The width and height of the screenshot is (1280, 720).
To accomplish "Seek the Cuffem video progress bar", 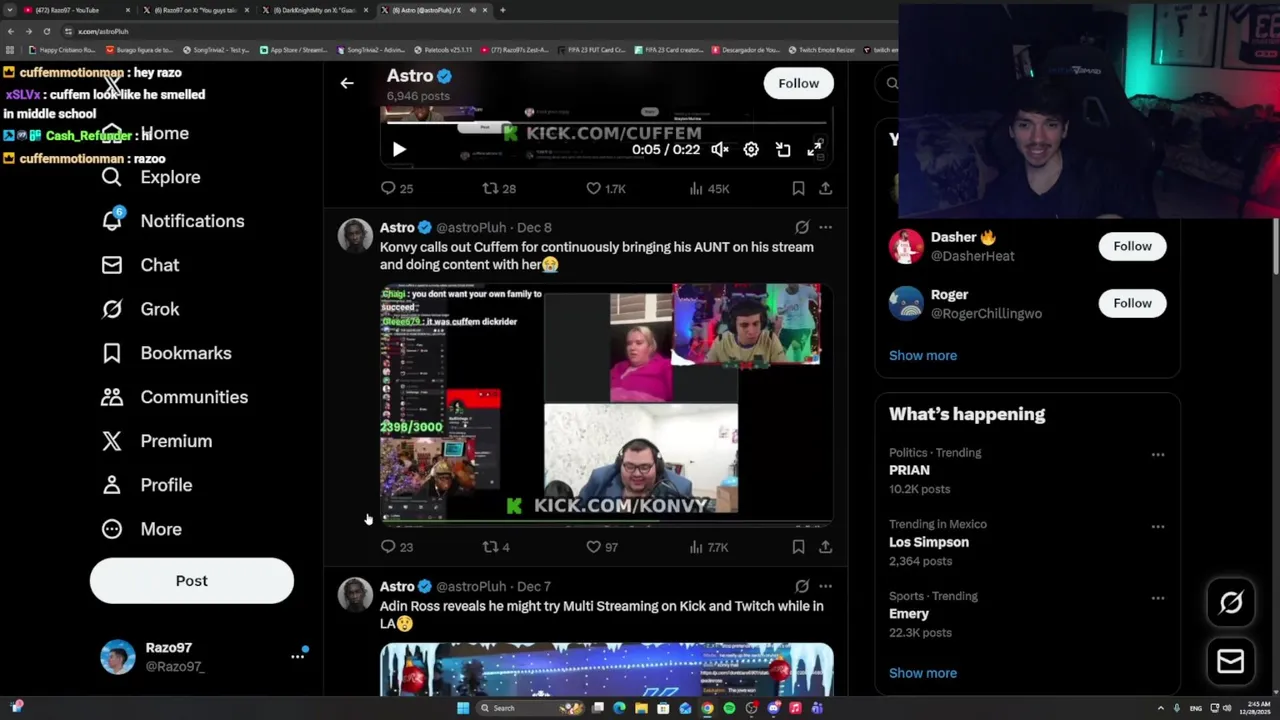I will click(x=606, y=123).
